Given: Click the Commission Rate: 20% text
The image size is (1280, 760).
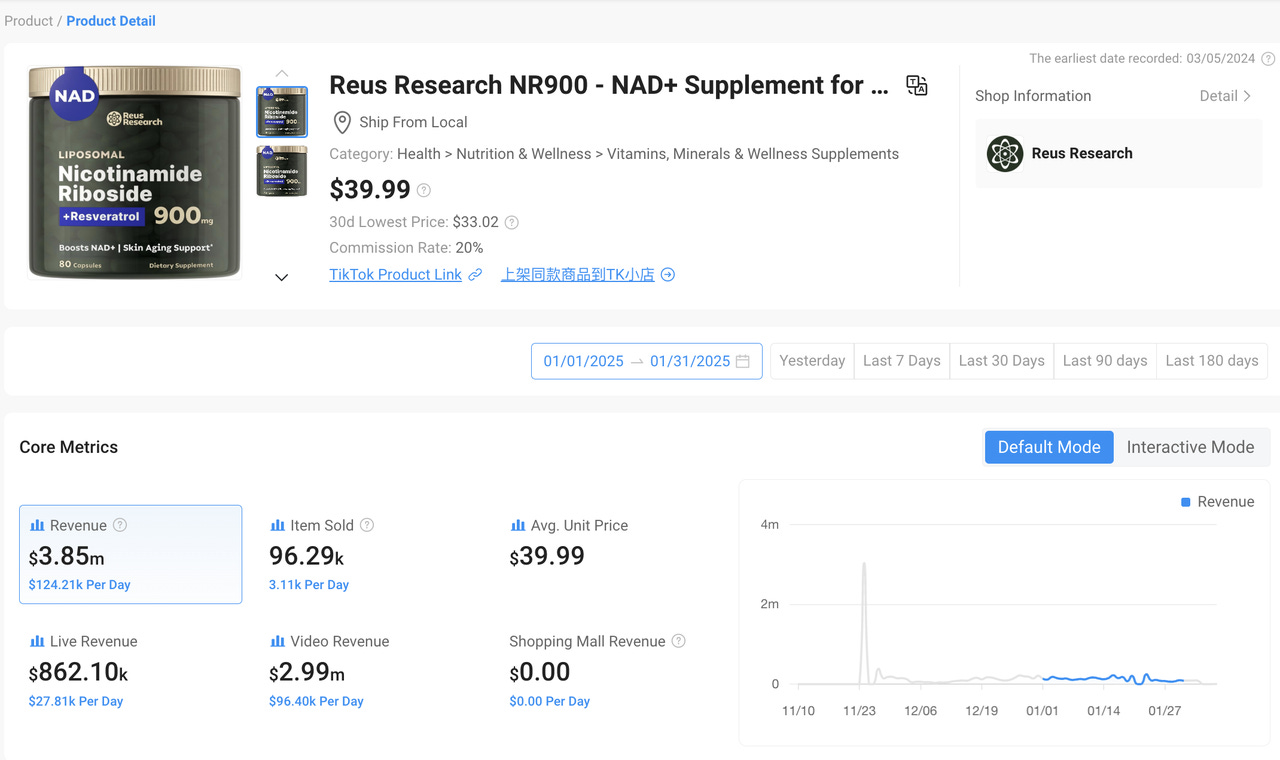Looking at the screenshot, I should [x=407, y=248].
